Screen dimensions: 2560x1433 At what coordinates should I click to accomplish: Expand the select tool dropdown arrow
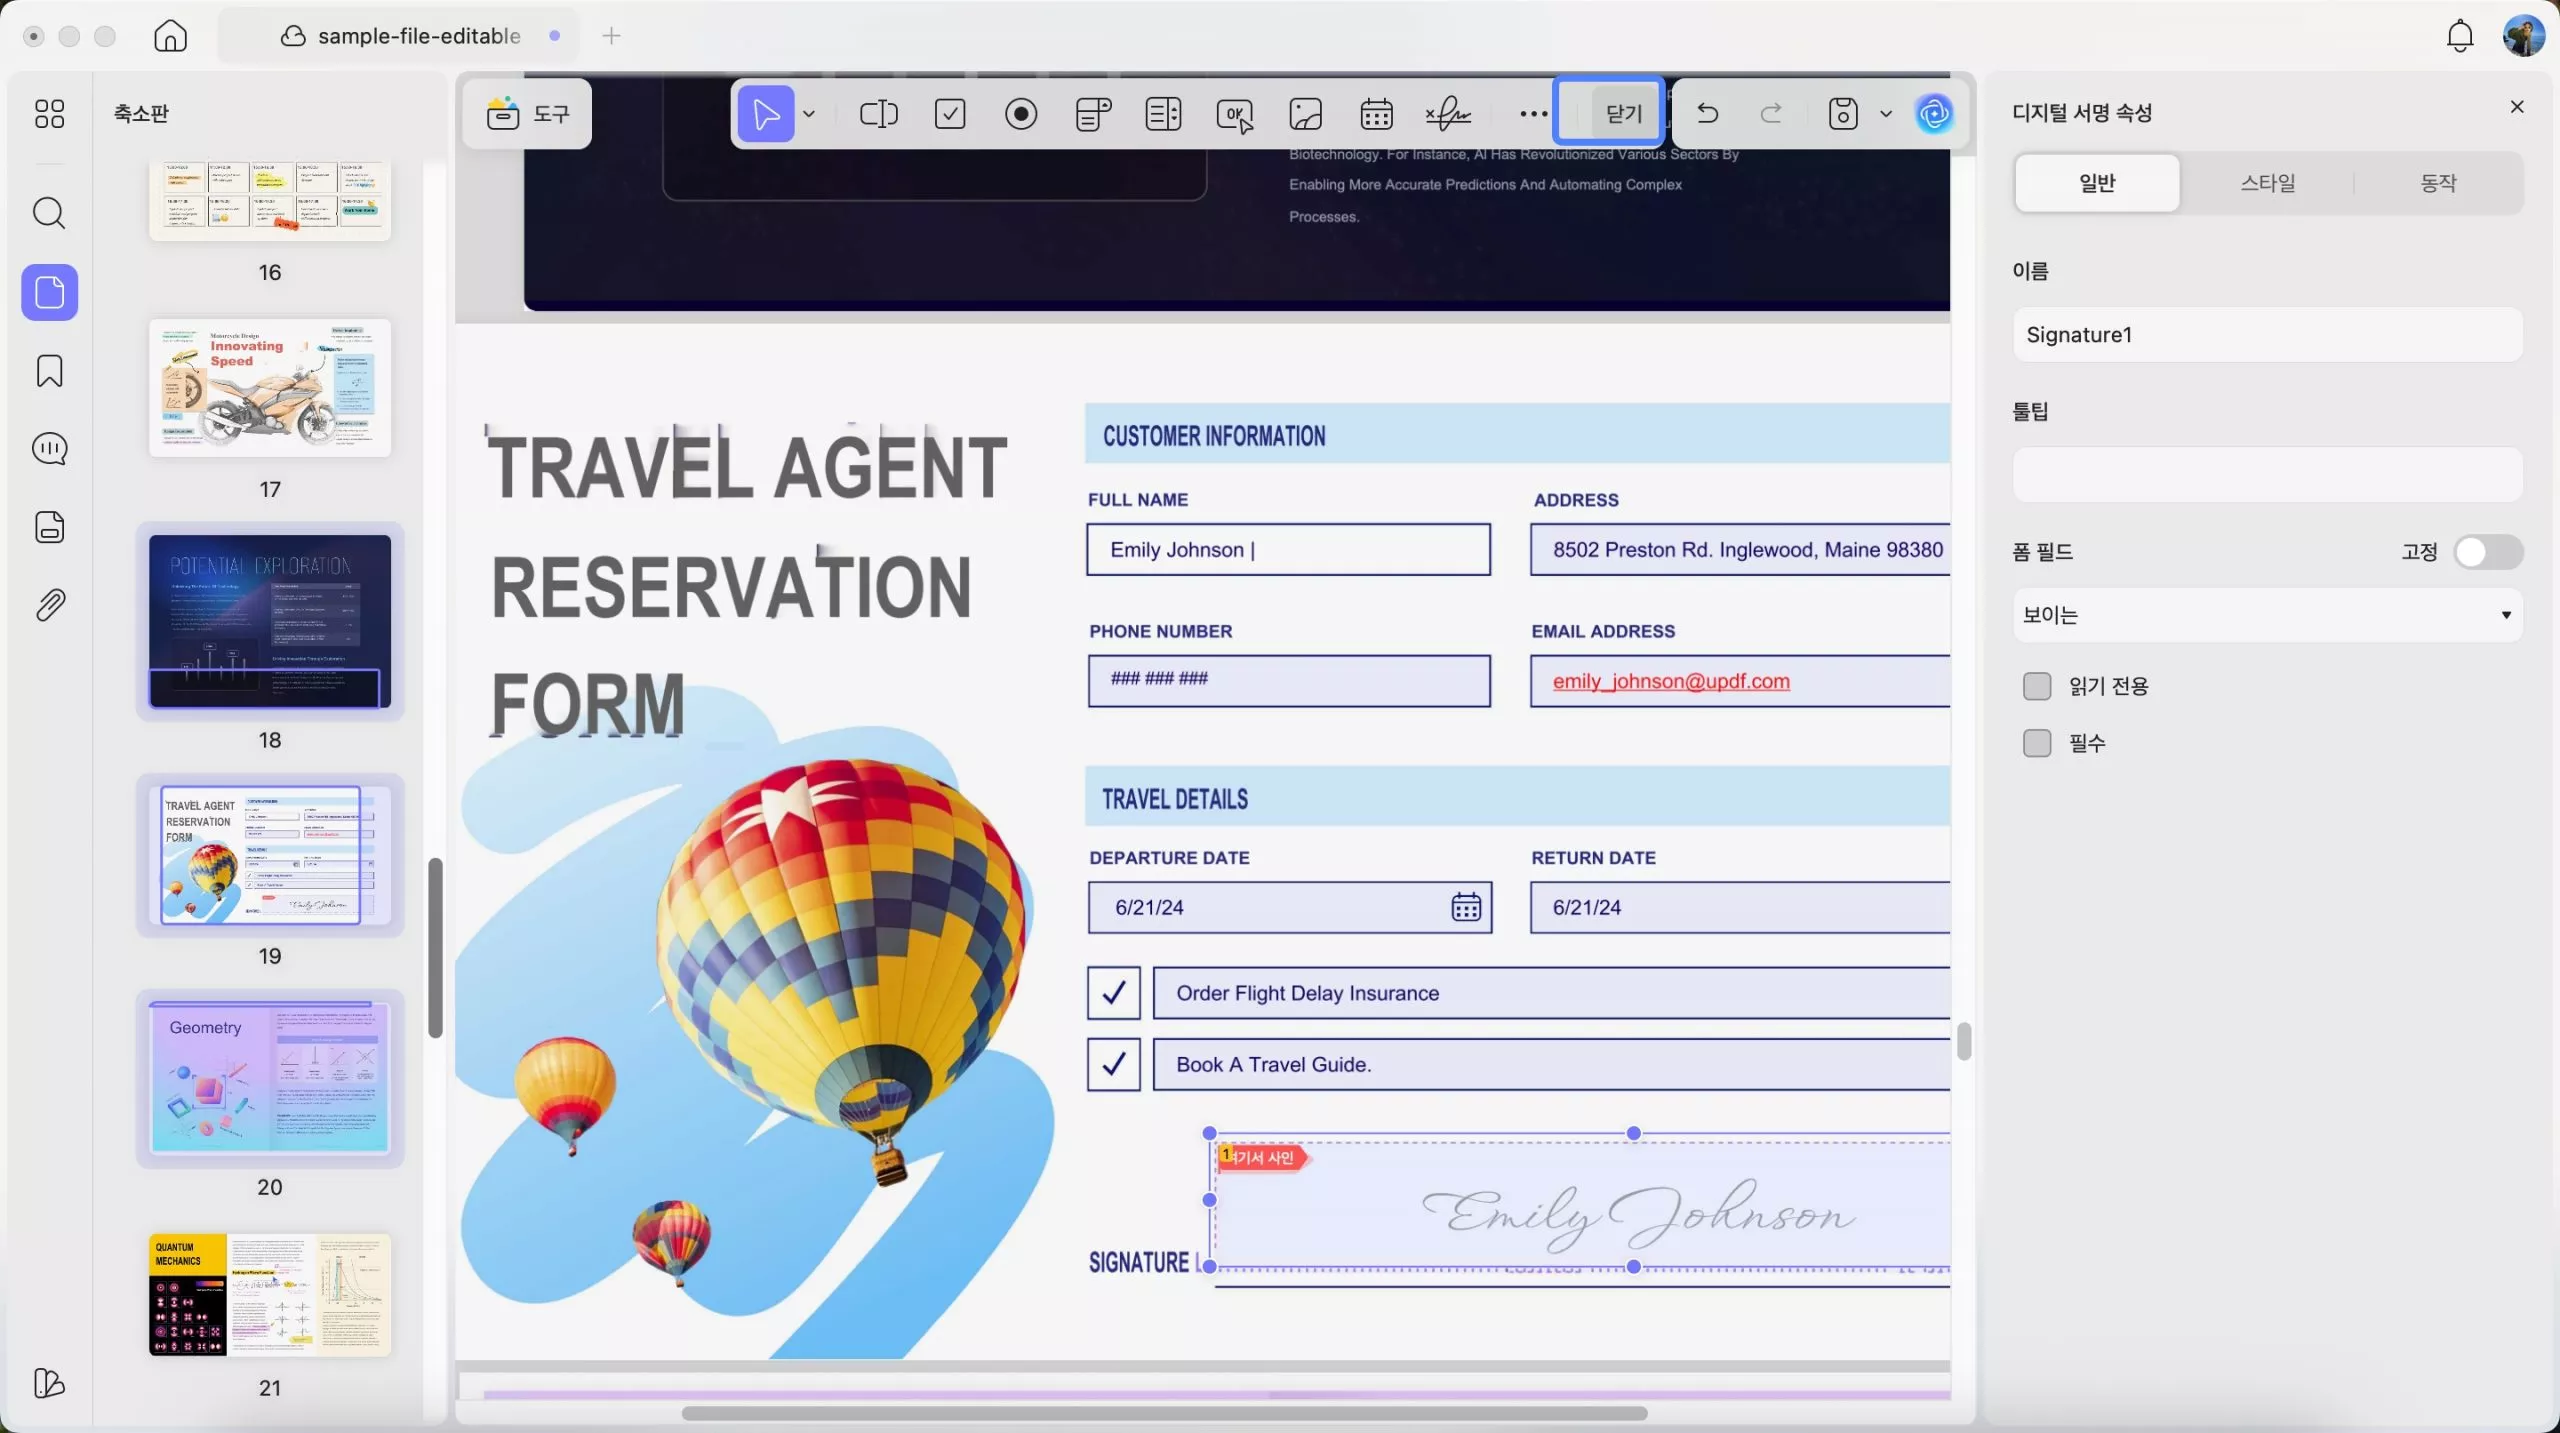[809, 114]
